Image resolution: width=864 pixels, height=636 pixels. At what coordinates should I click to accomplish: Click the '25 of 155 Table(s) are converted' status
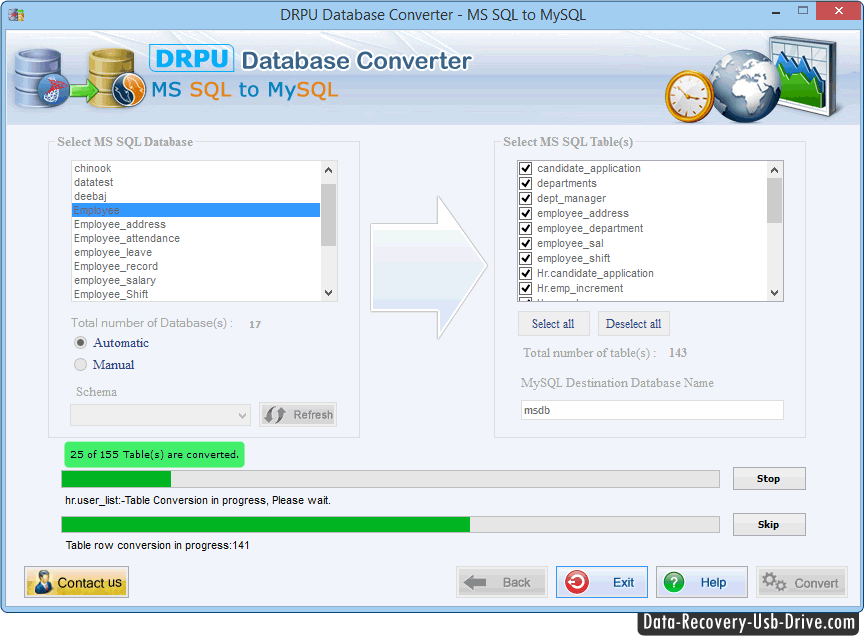(x=154, y=455)
